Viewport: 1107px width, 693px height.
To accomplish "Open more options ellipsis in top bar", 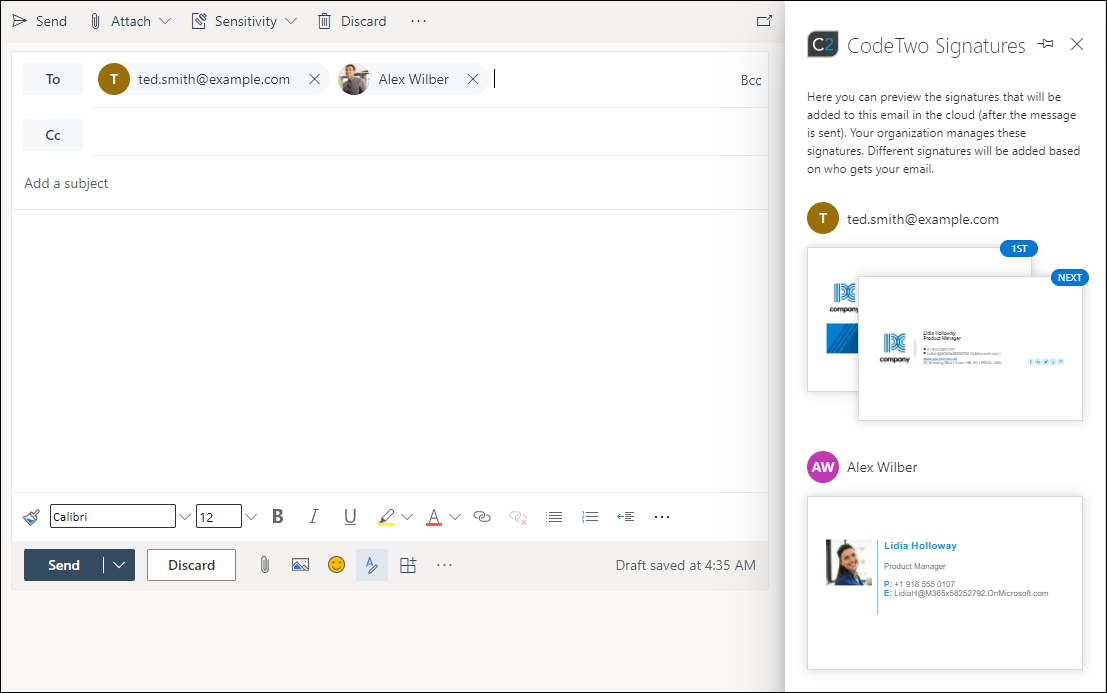I will coord(419,21).
